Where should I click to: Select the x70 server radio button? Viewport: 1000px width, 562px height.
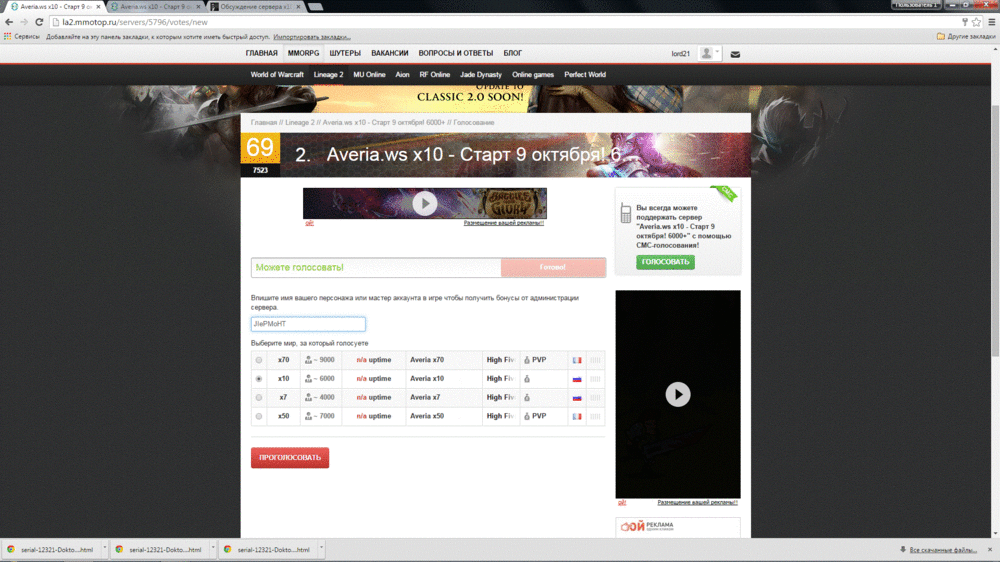click(x=260, y=360)
